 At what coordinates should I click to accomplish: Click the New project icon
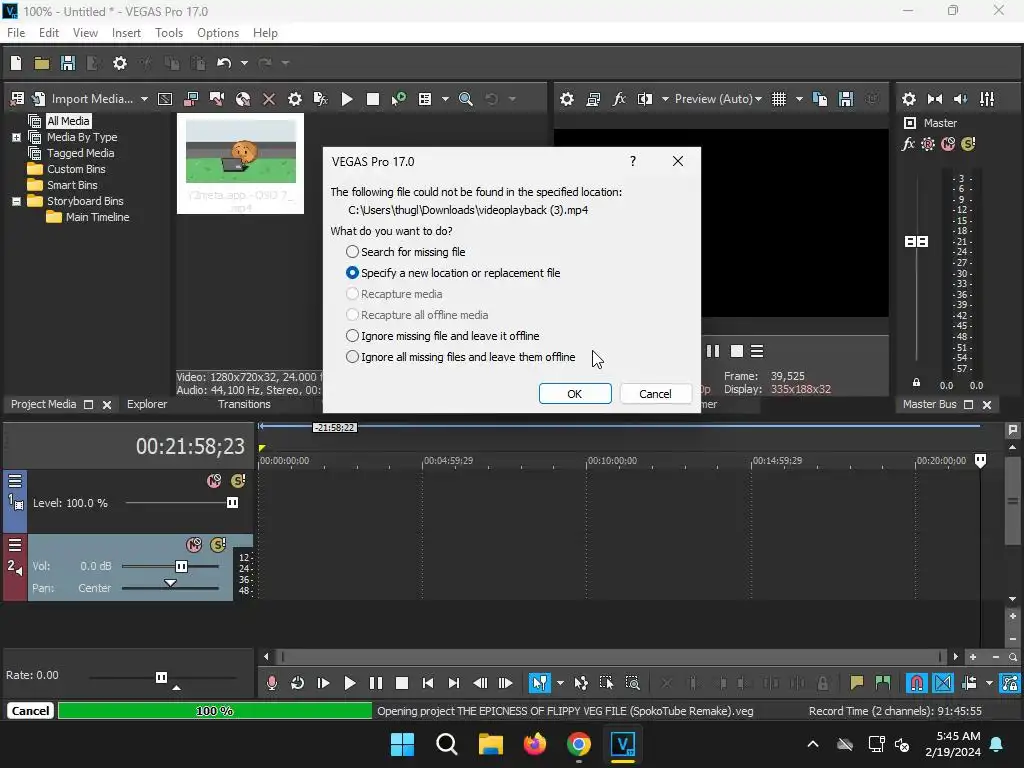(16, 63)
